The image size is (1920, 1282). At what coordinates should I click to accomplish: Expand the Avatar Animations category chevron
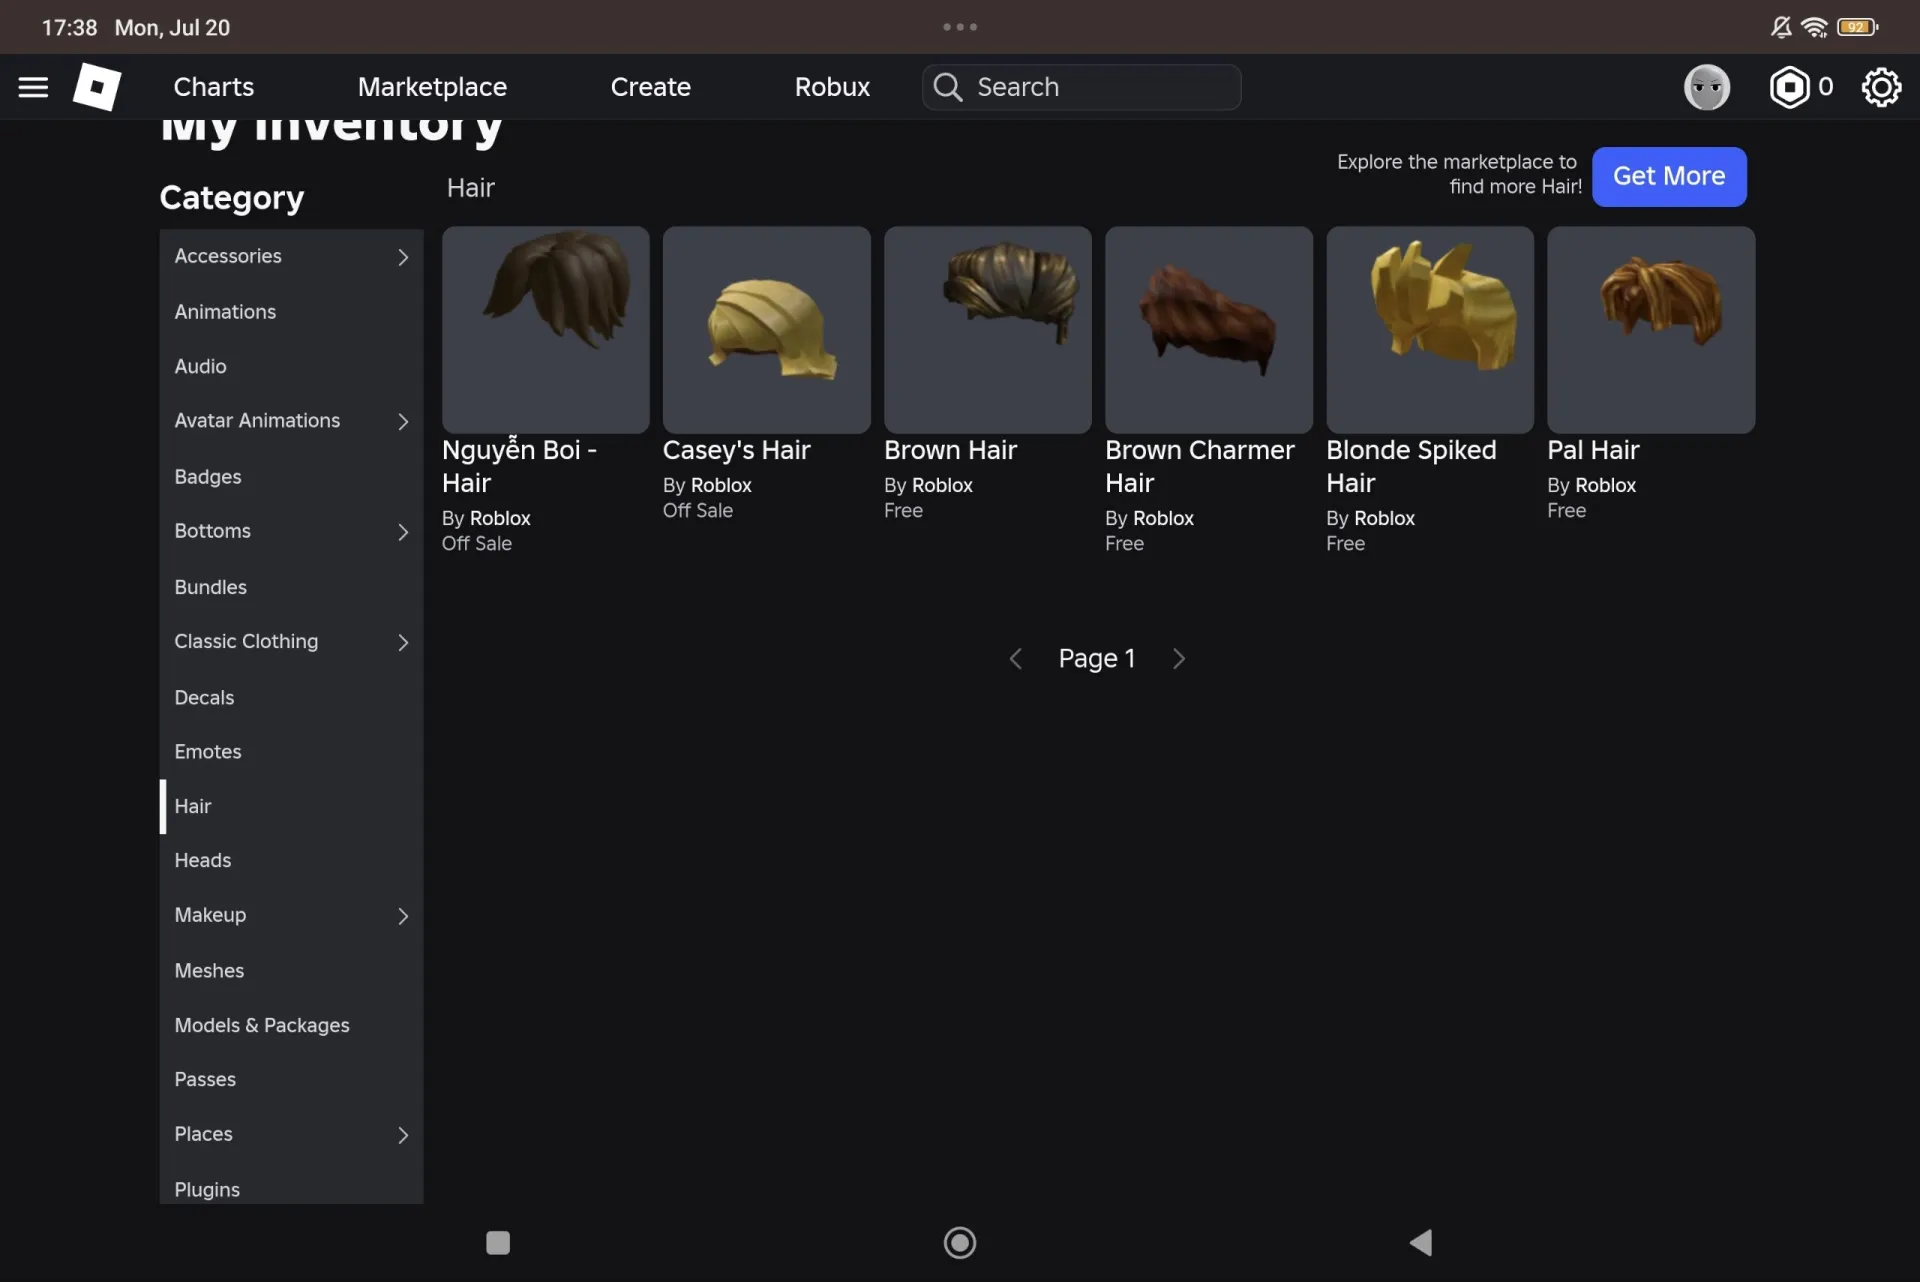(403, 422)
